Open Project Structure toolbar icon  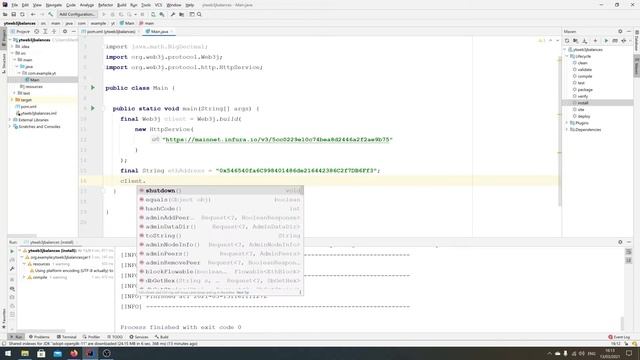(182, 14)
